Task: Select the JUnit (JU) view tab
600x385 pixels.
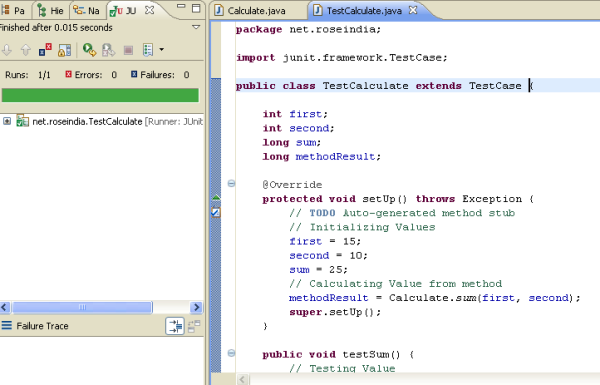Action: coord(123,11)
